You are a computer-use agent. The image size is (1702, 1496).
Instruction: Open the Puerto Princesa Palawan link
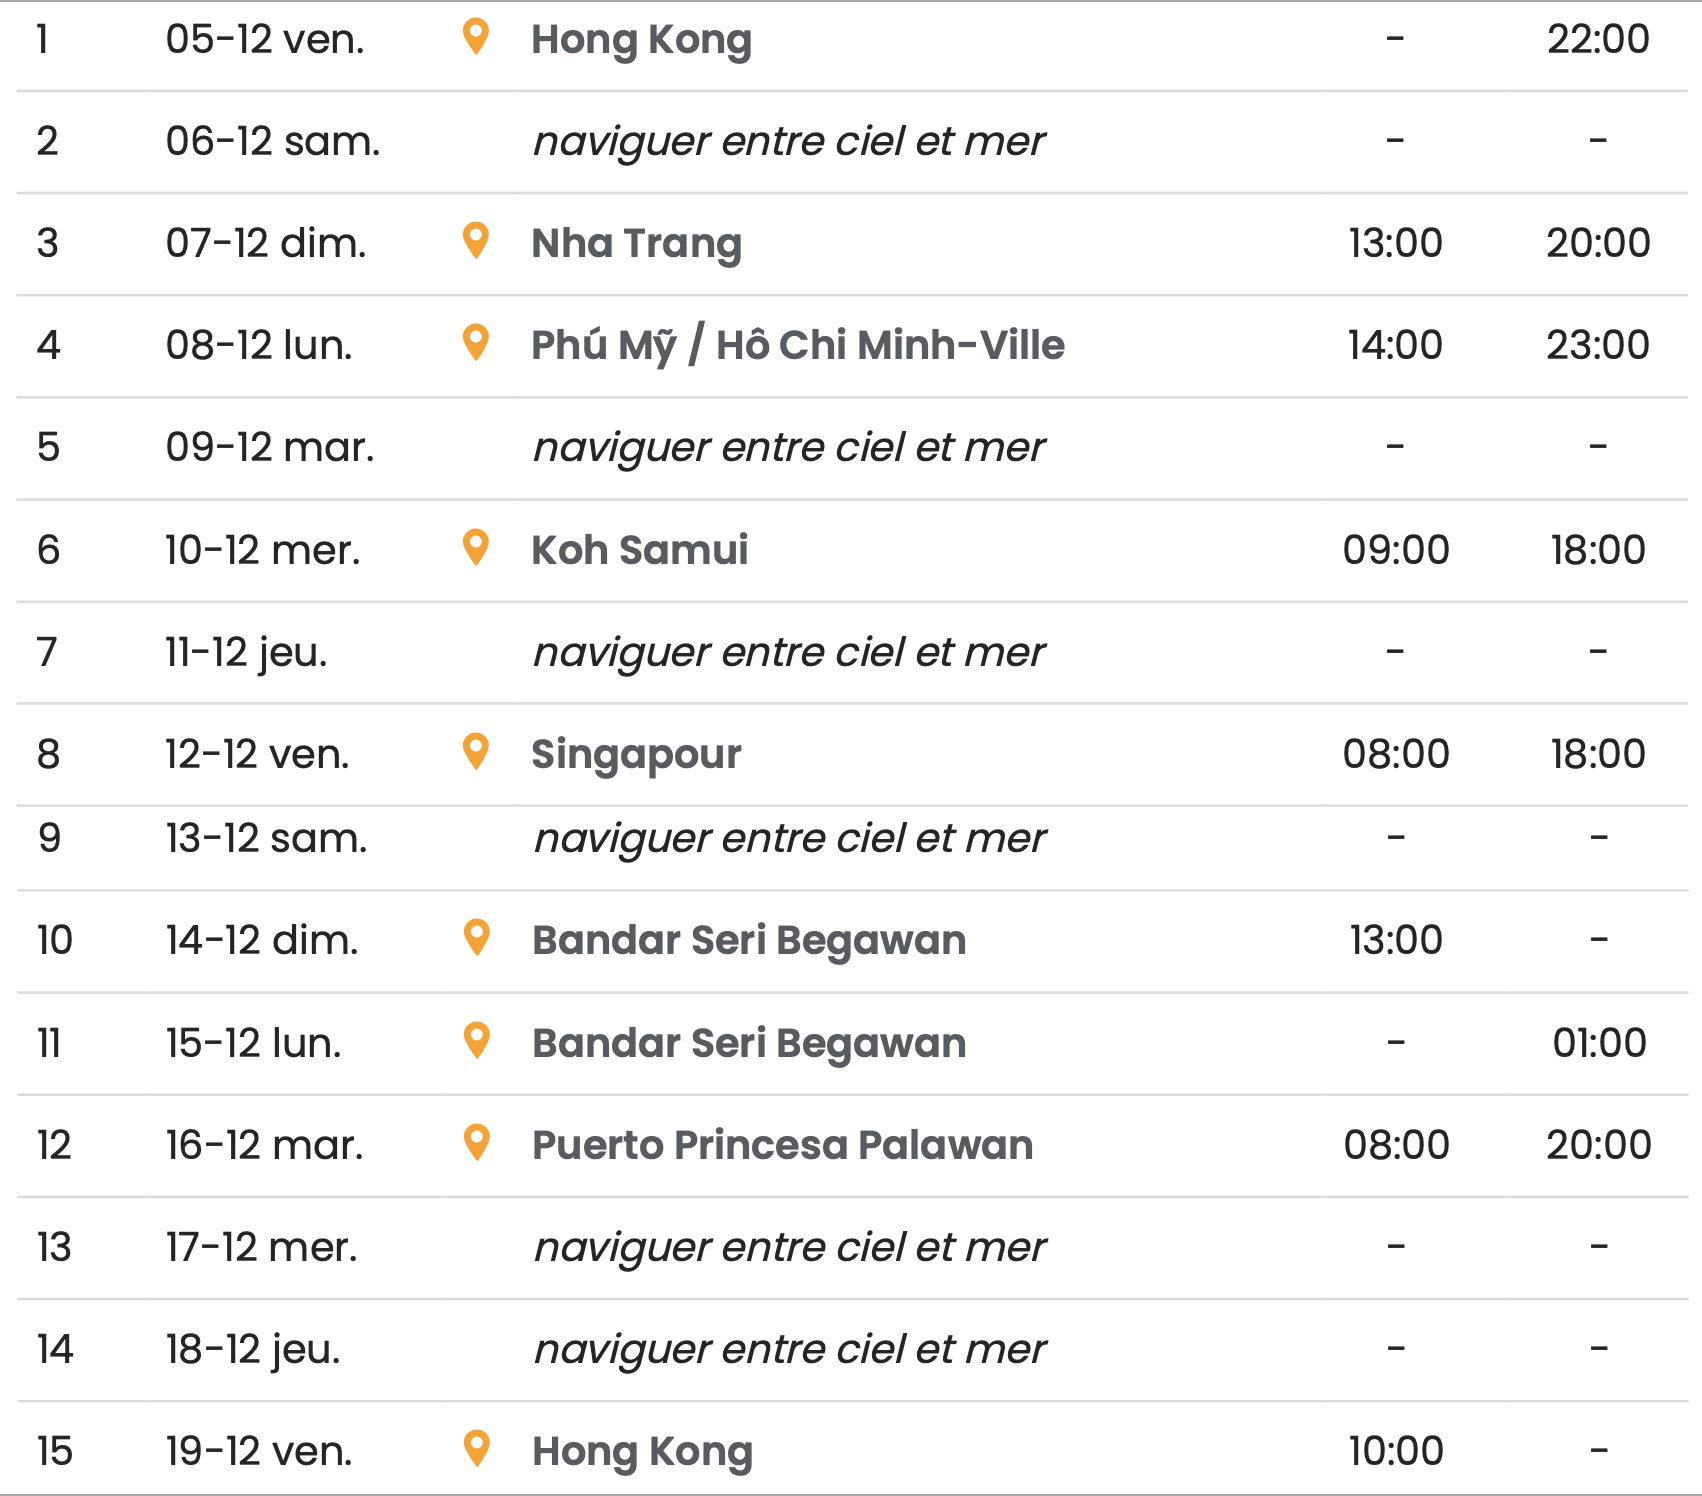pos(782,1145)
